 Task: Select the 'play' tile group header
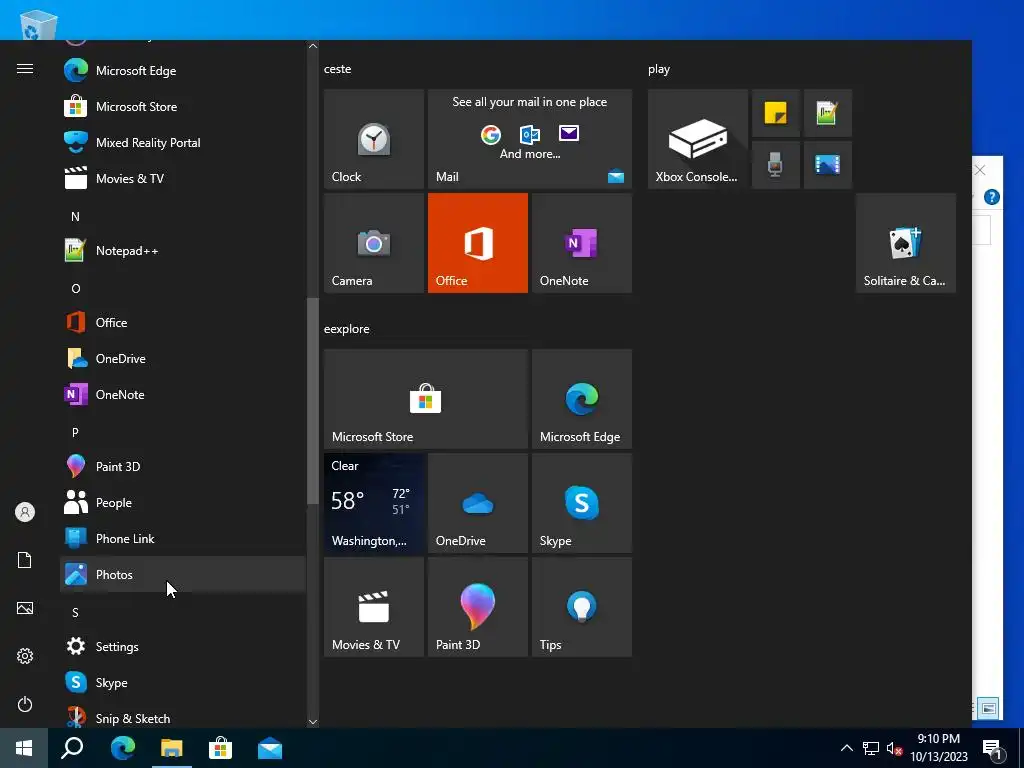(659, 69)
